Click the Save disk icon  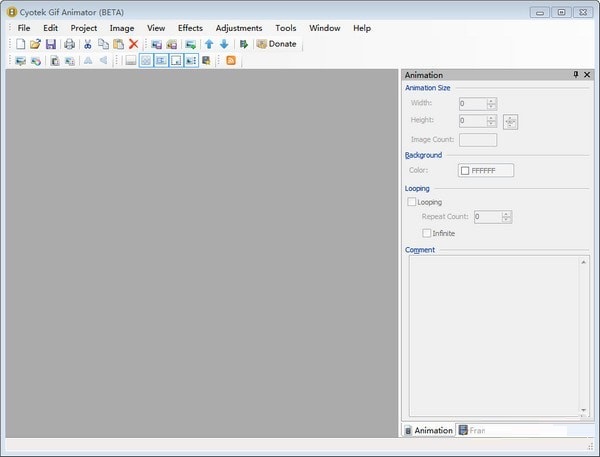(50, 44)
